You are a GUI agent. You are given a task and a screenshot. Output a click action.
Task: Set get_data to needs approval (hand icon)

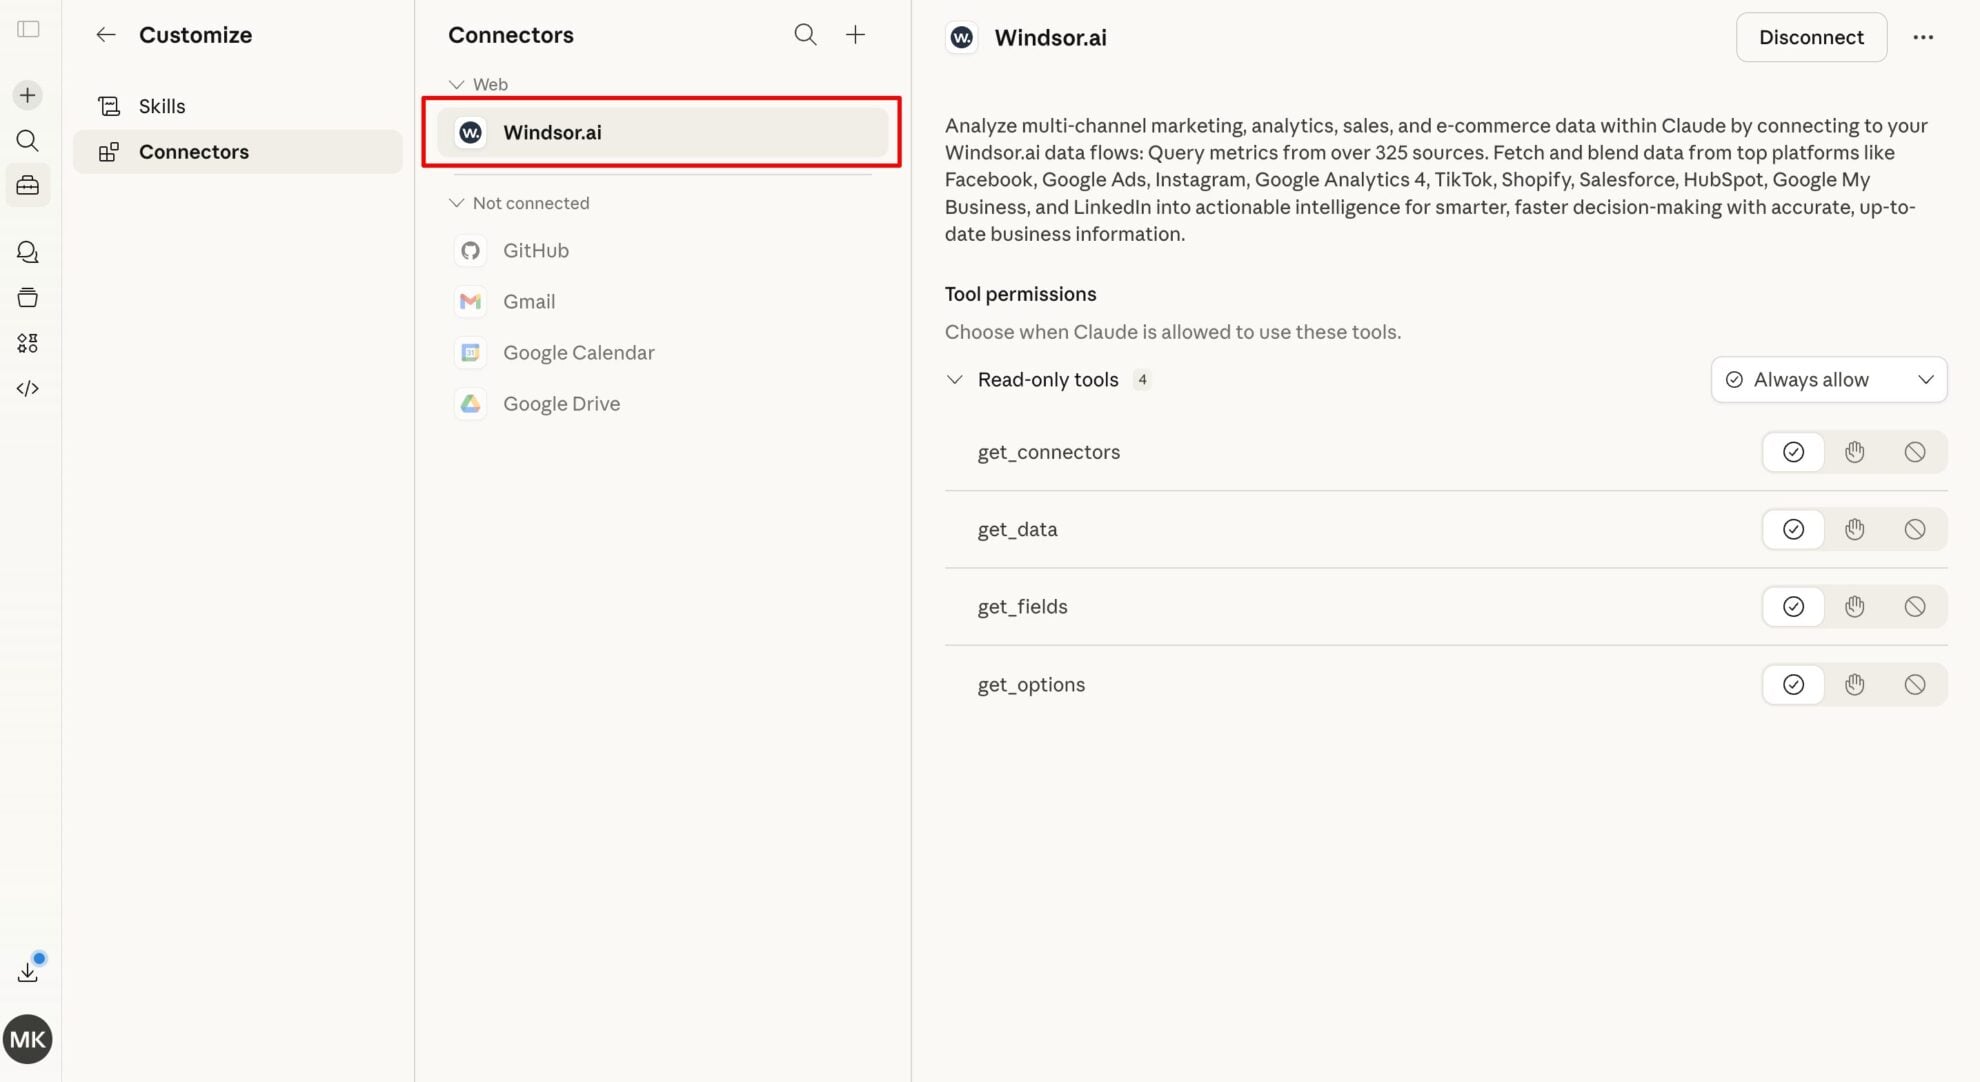1854,529
